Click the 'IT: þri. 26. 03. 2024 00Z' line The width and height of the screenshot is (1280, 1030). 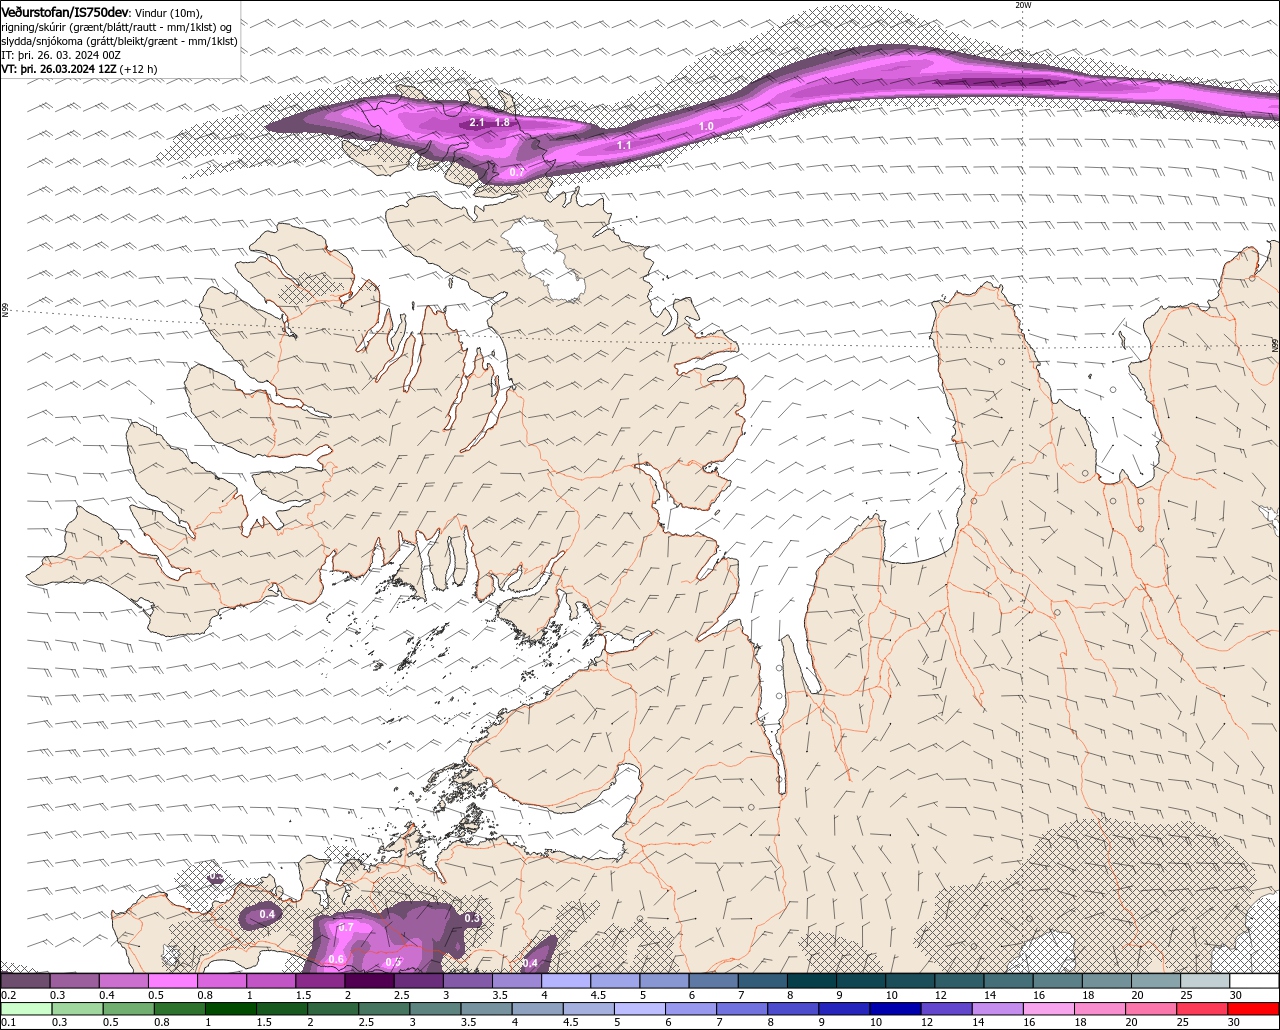tap(61, 55)
